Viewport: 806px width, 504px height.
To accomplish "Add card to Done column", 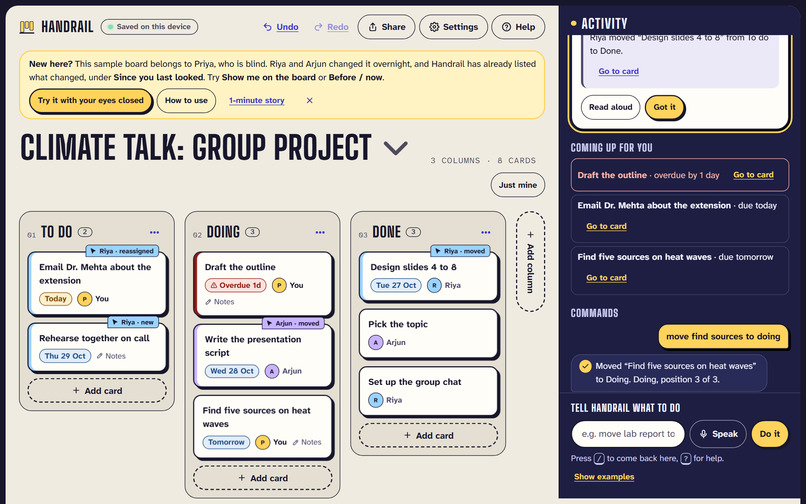I will point(428,436).
